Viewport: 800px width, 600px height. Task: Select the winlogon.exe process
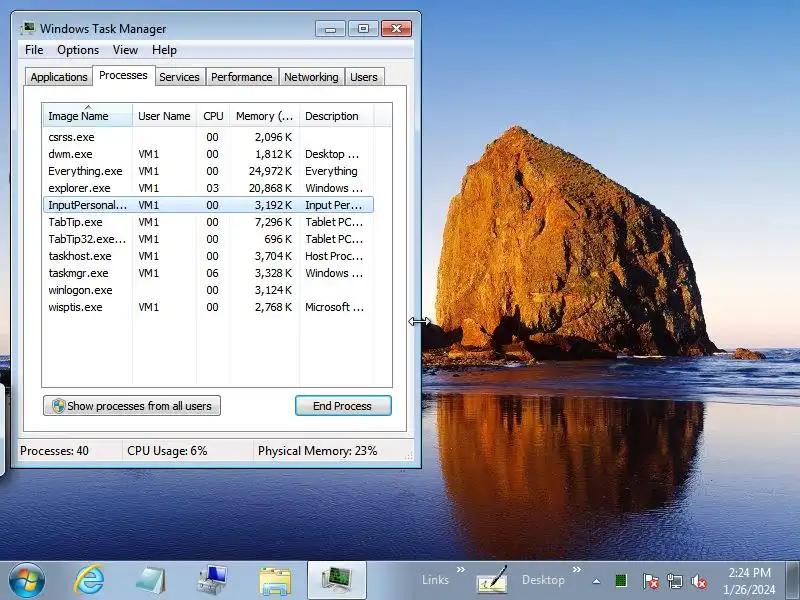click(208, 290)
